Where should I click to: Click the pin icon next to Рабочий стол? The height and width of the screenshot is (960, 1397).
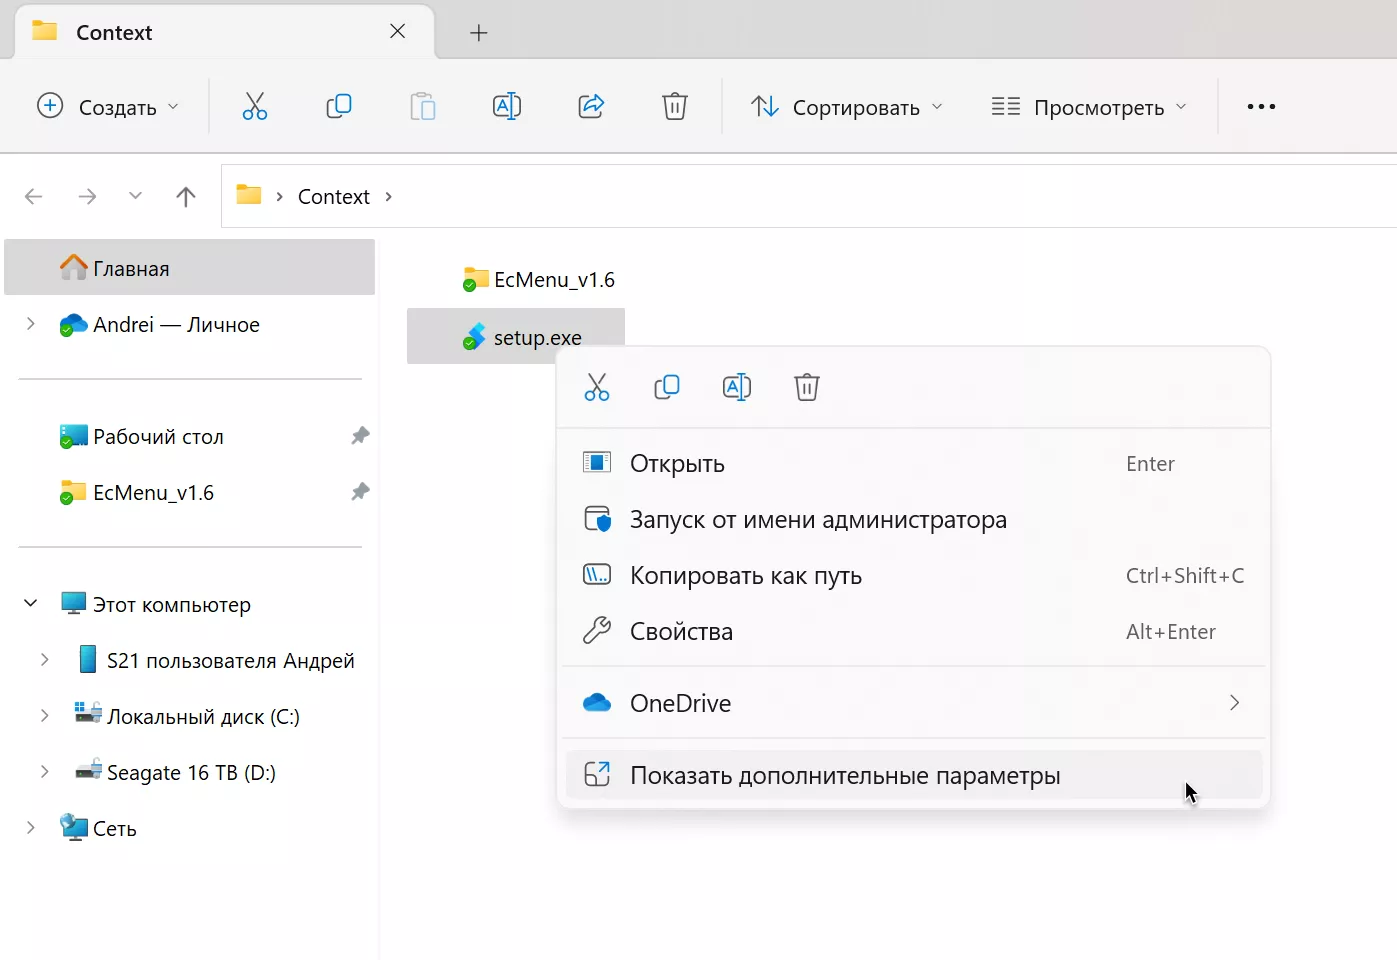[x=360, y=436]
